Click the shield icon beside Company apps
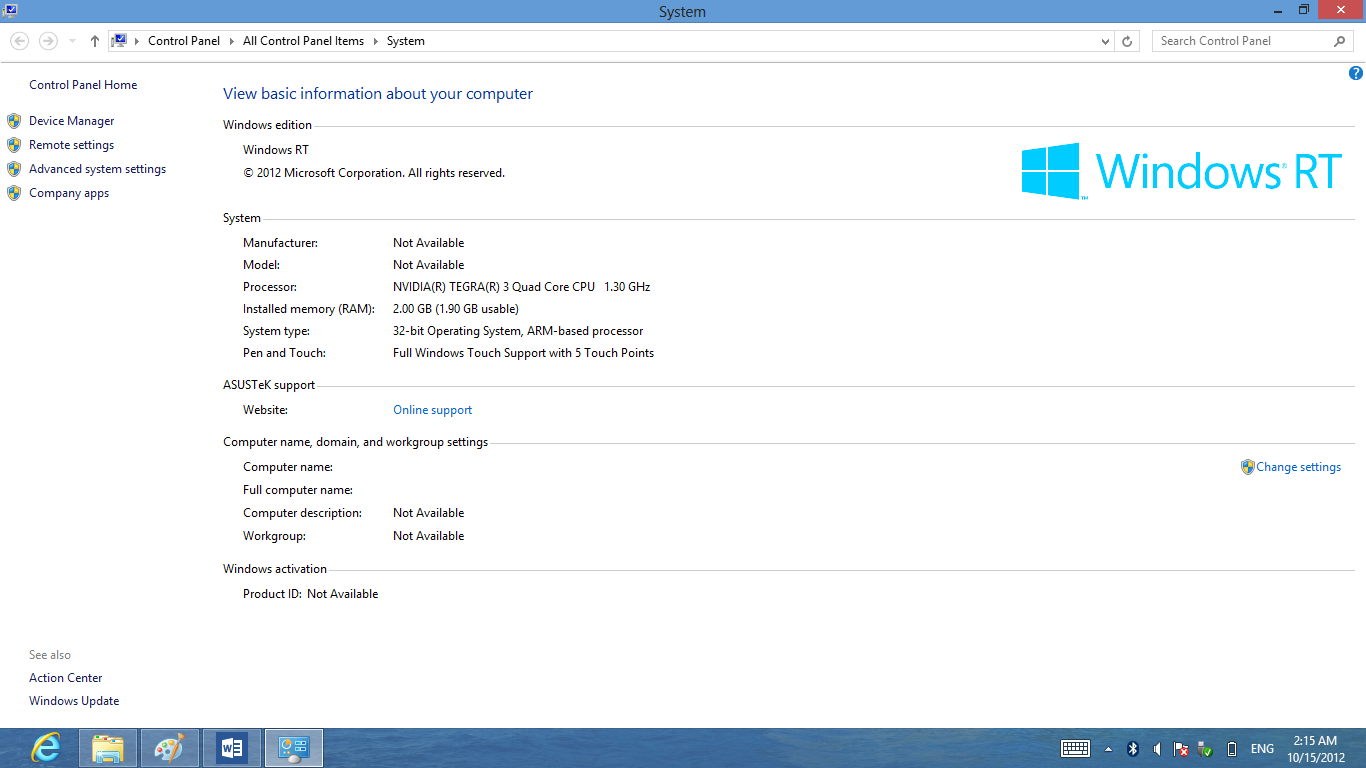Image resolution: width=1366 pixels, height=768 pixels. 14,193
